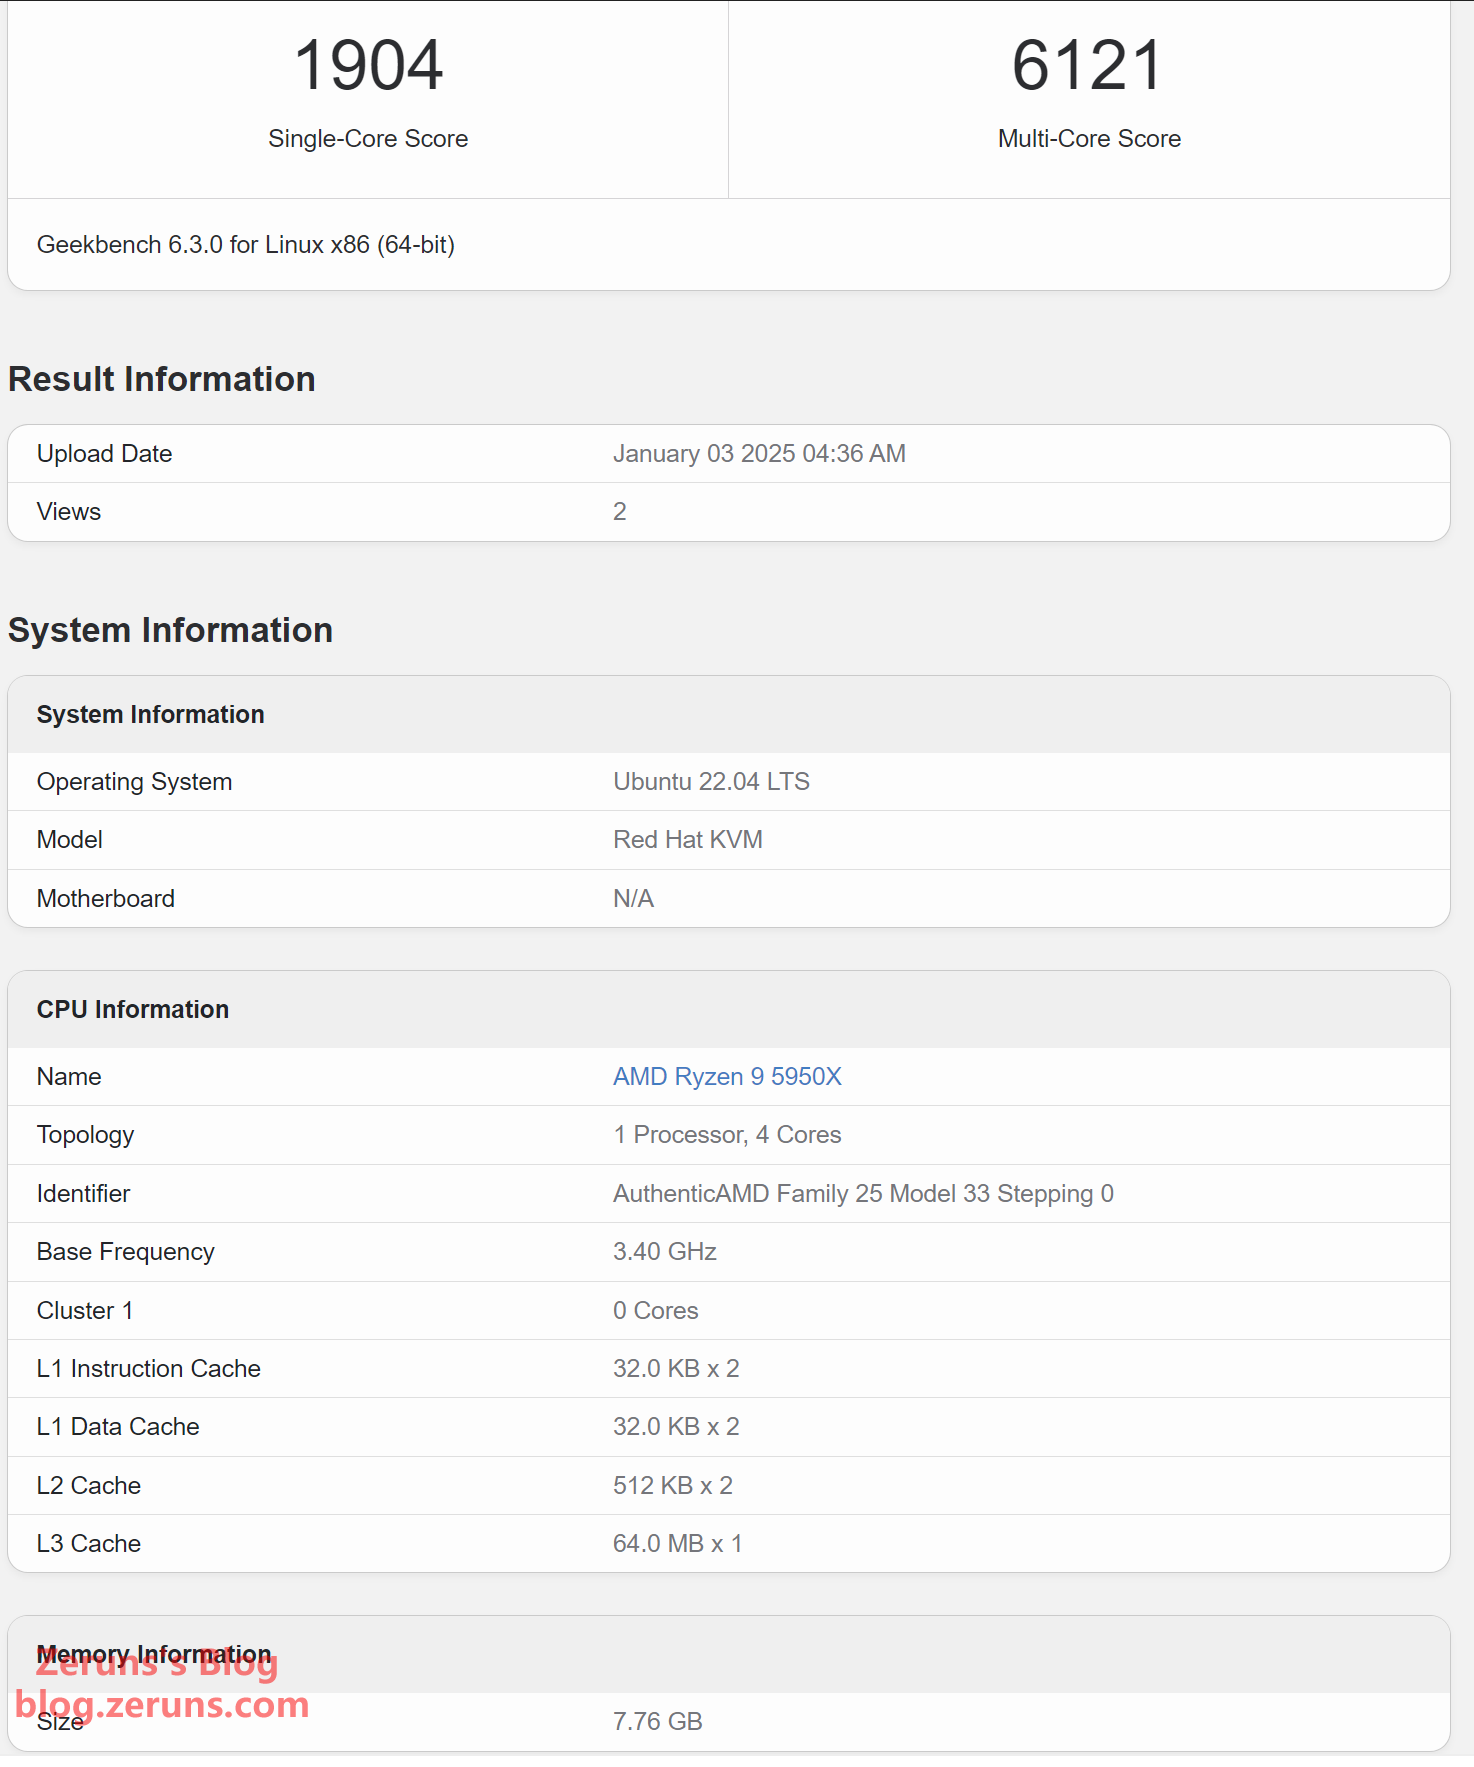This screenshot has height=1767, width=1474.
Task: Click the Motherboard row label
Action: 106,899
